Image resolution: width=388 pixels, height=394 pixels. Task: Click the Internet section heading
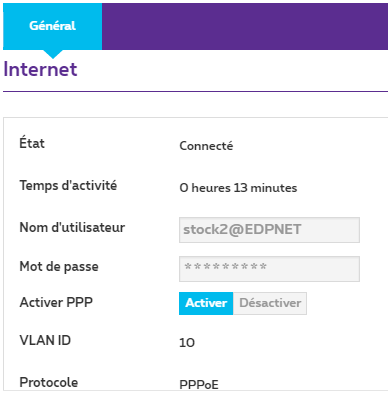(x=40, y=69)
